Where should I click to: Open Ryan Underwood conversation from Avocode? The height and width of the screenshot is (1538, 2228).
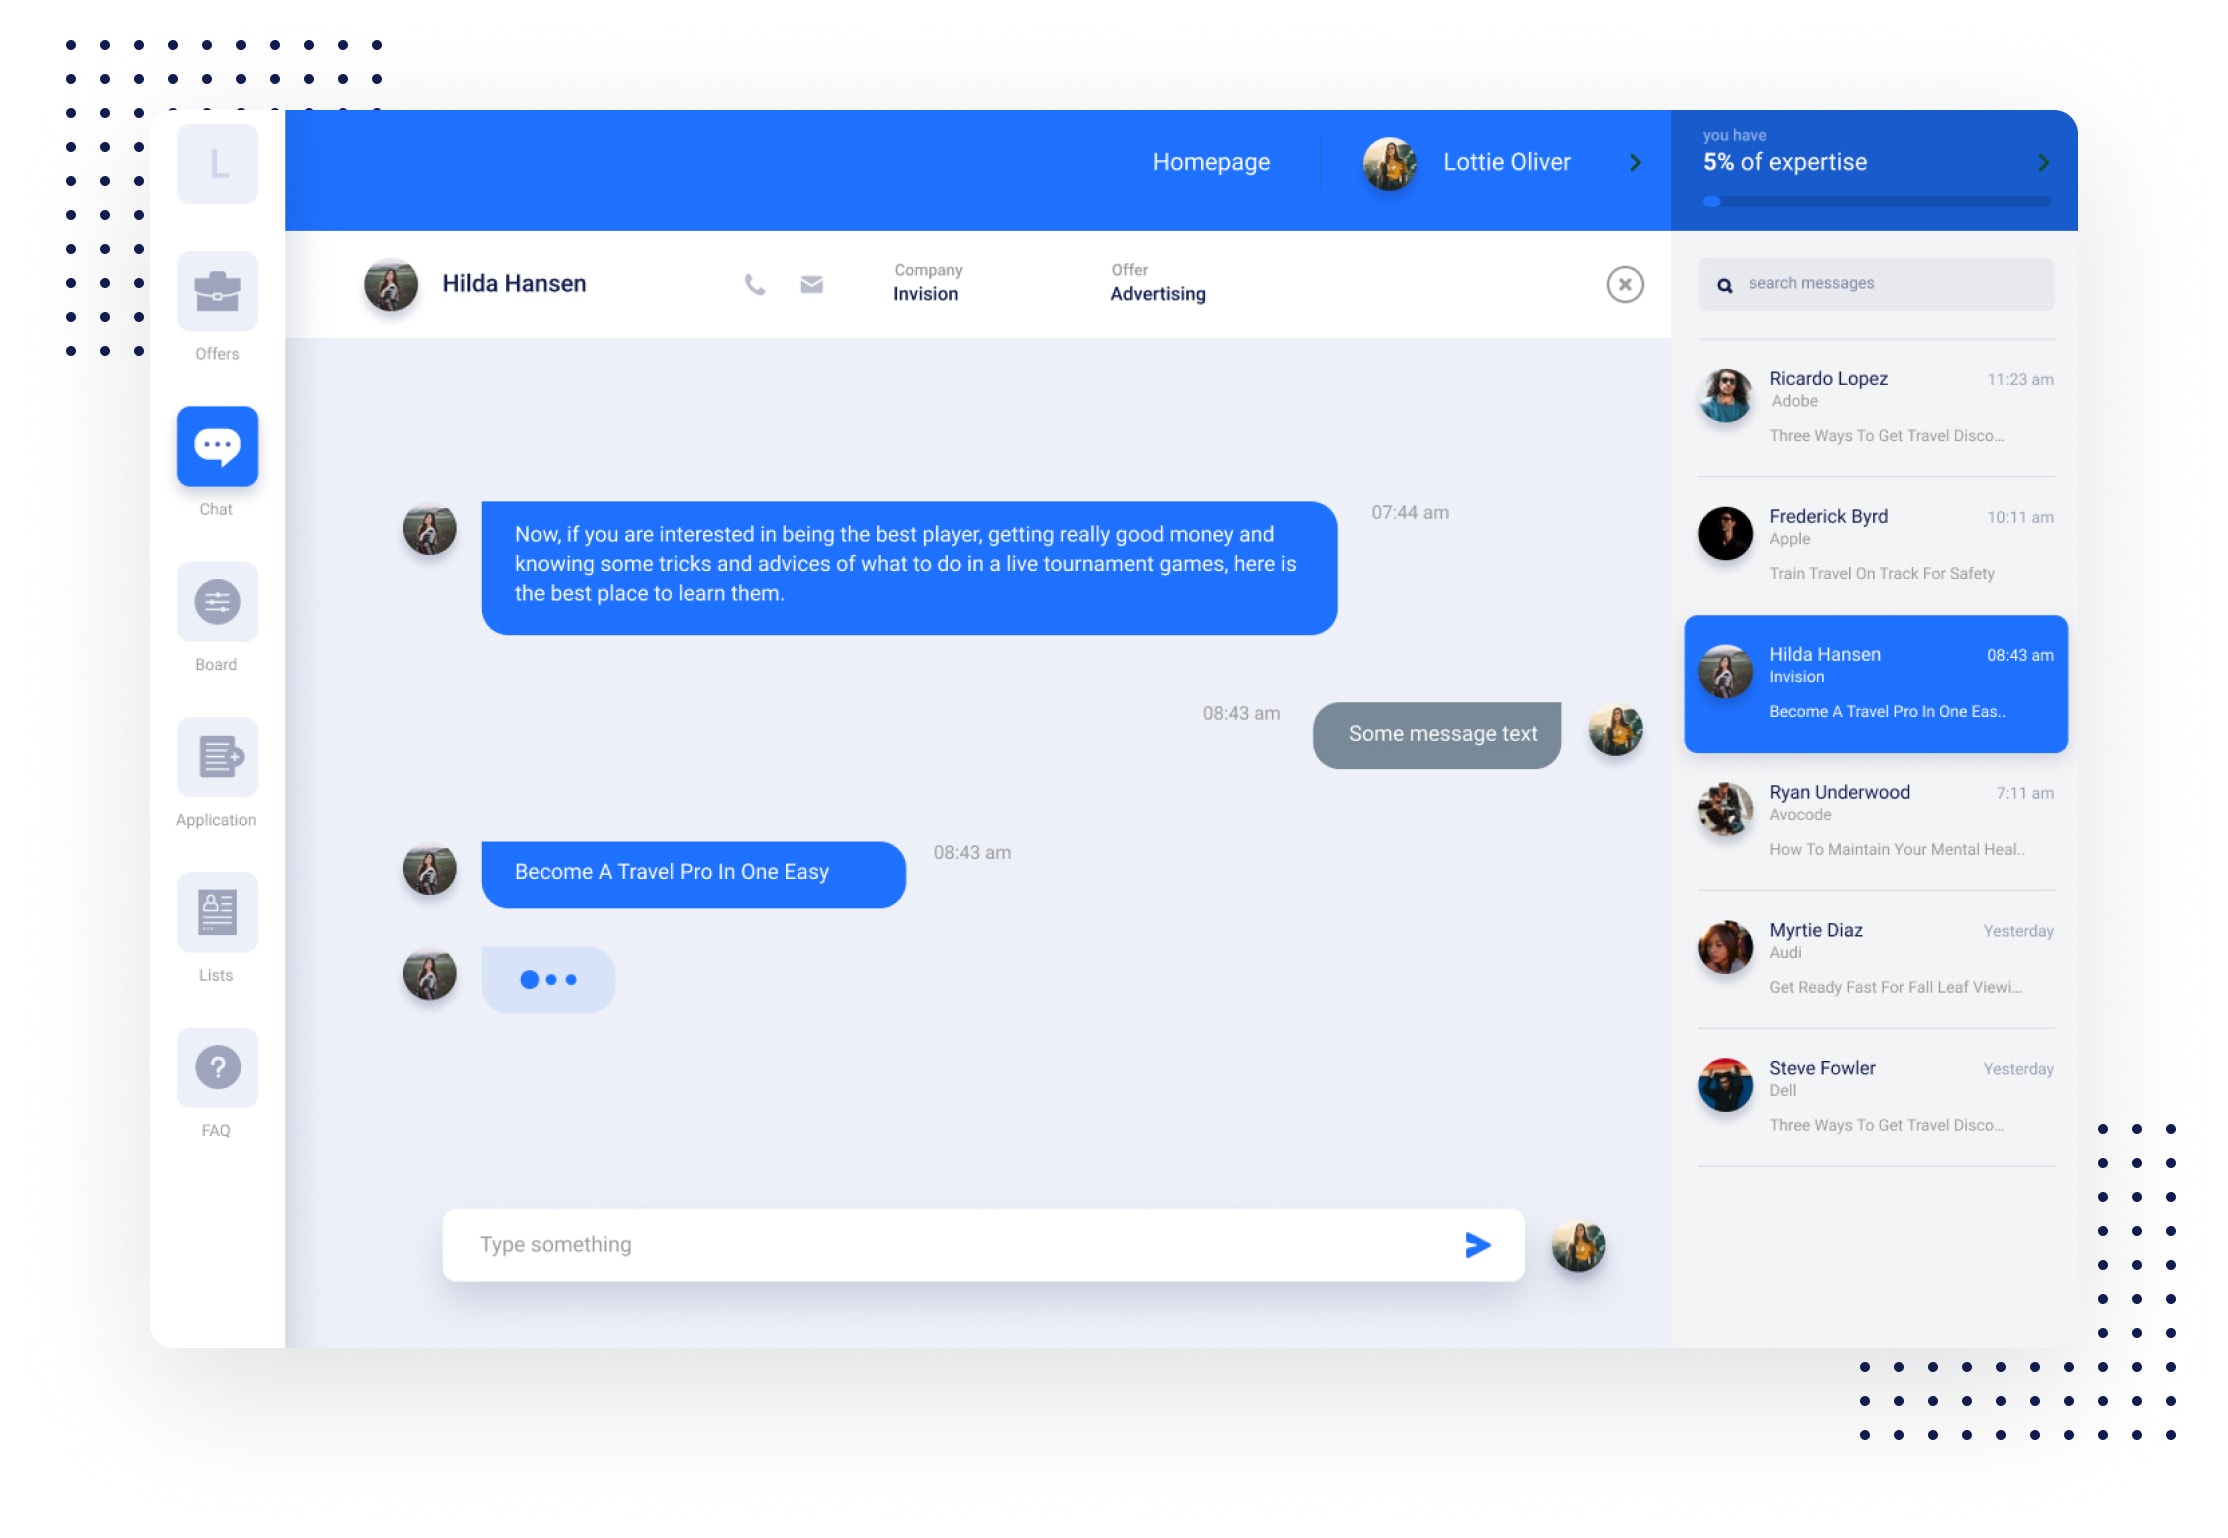1876,821
